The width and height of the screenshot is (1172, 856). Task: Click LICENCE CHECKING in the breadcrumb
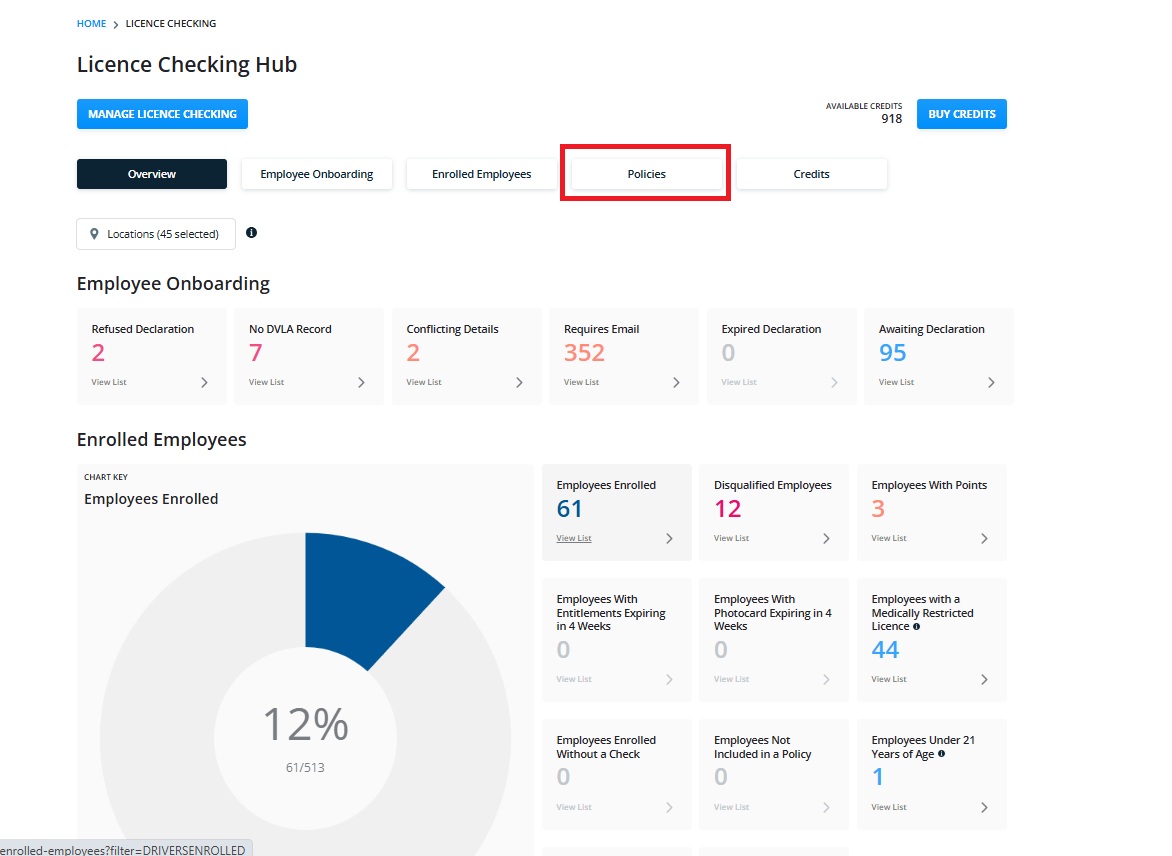pyautogui.click(x=170, y=24)
